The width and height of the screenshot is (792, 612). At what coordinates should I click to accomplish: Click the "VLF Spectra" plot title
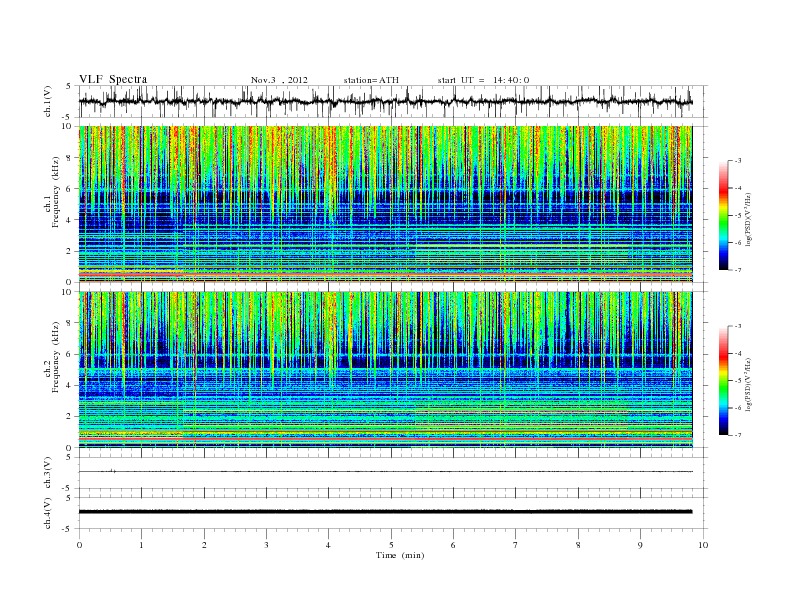tap(113, 79)
